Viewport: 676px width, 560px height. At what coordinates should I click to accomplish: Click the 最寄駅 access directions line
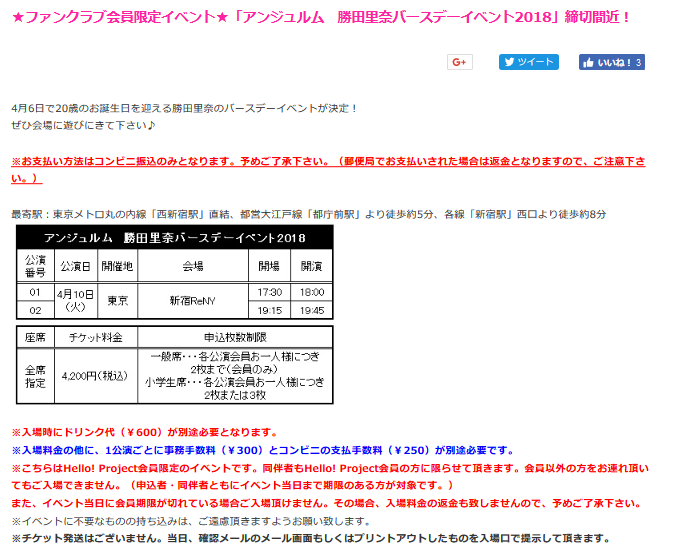click(x=309, y=214)
